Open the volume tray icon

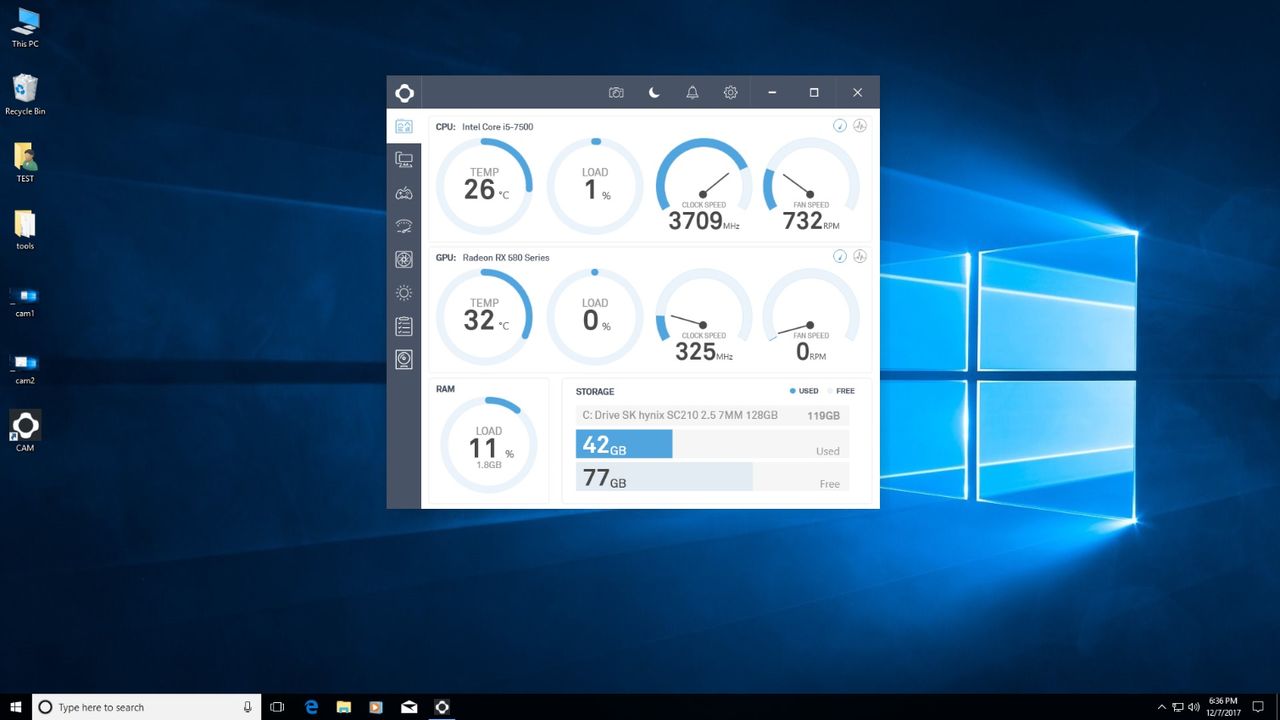tap(1194, 707)
